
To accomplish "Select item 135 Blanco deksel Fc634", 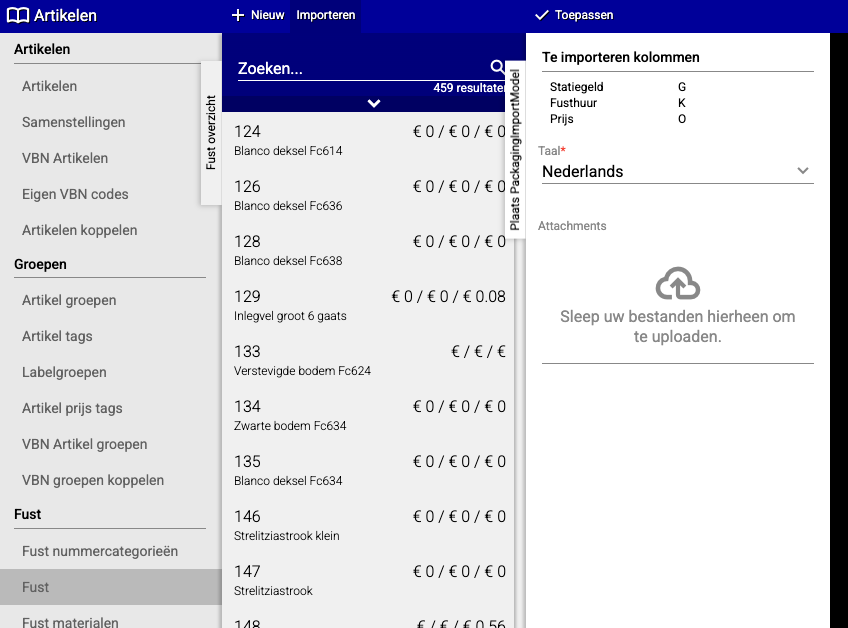I will click(368, 471).
